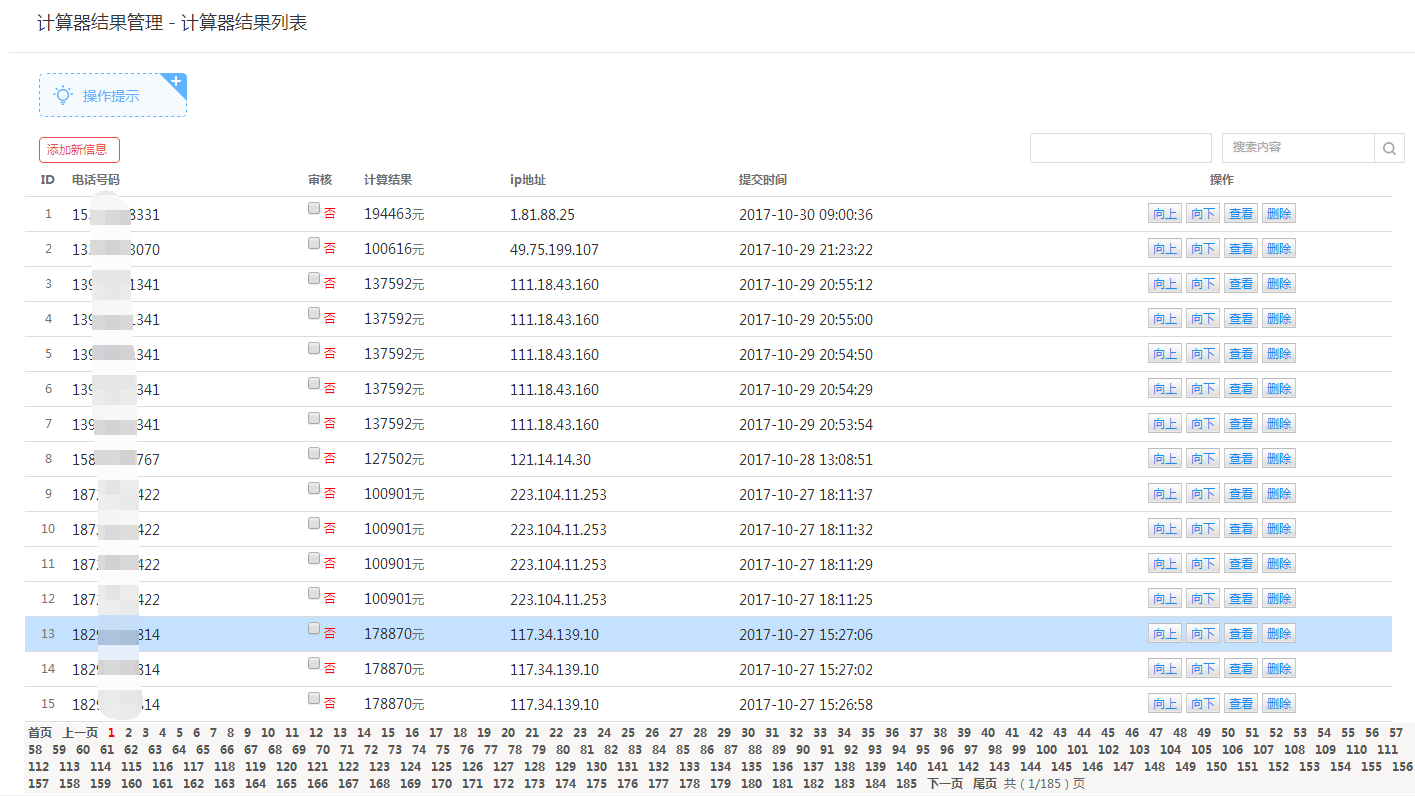Jump to 尾页 last page link
The image size is (1415, 796).
click(985, 783)
